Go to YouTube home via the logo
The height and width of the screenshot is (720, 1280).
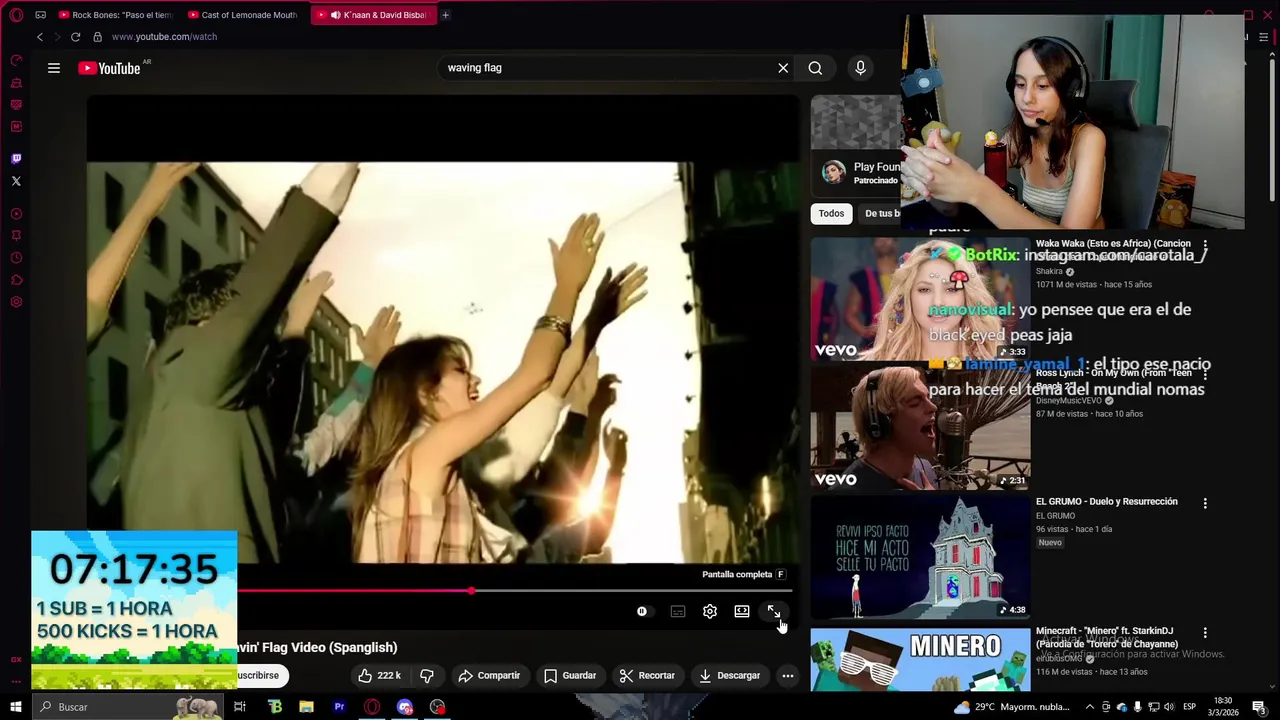coord(109,68)
